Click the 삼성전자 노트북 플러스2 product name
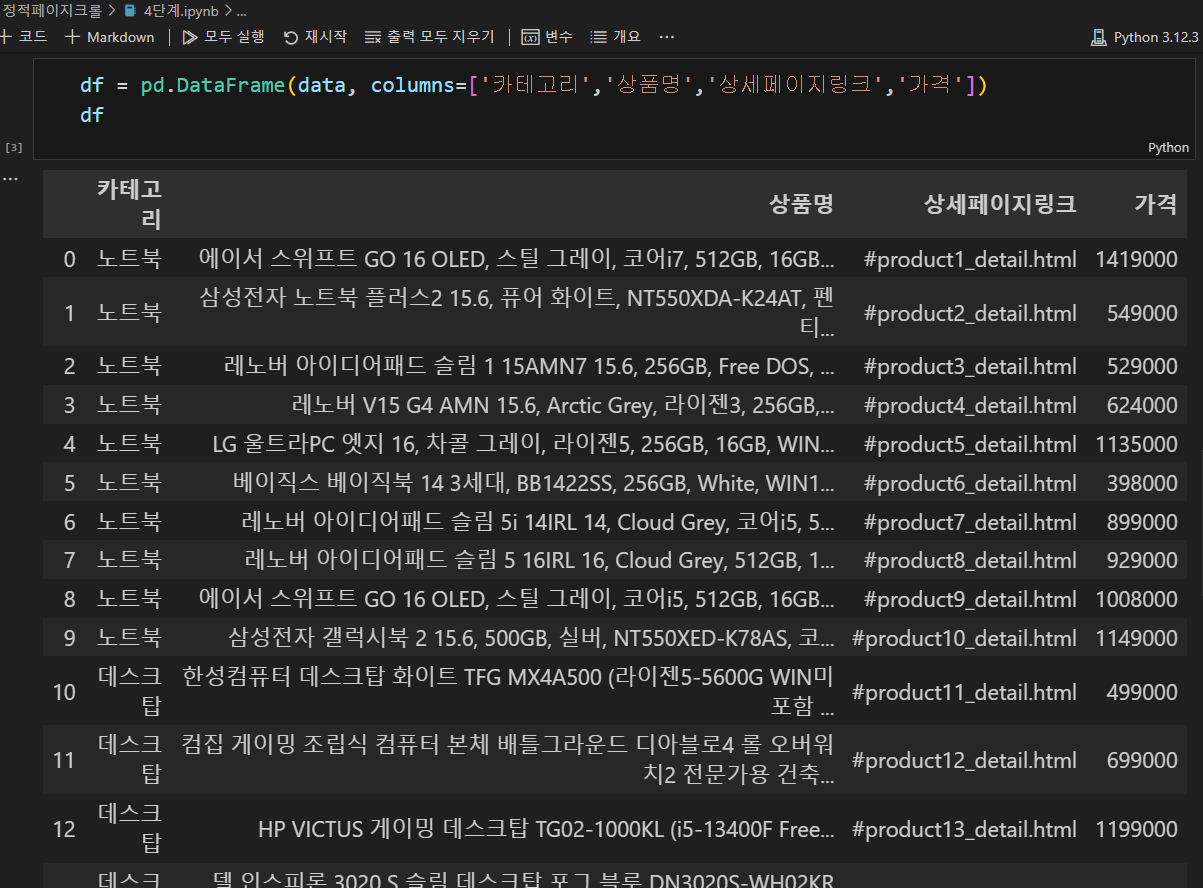1203x888 pixels. click(517, 312)
